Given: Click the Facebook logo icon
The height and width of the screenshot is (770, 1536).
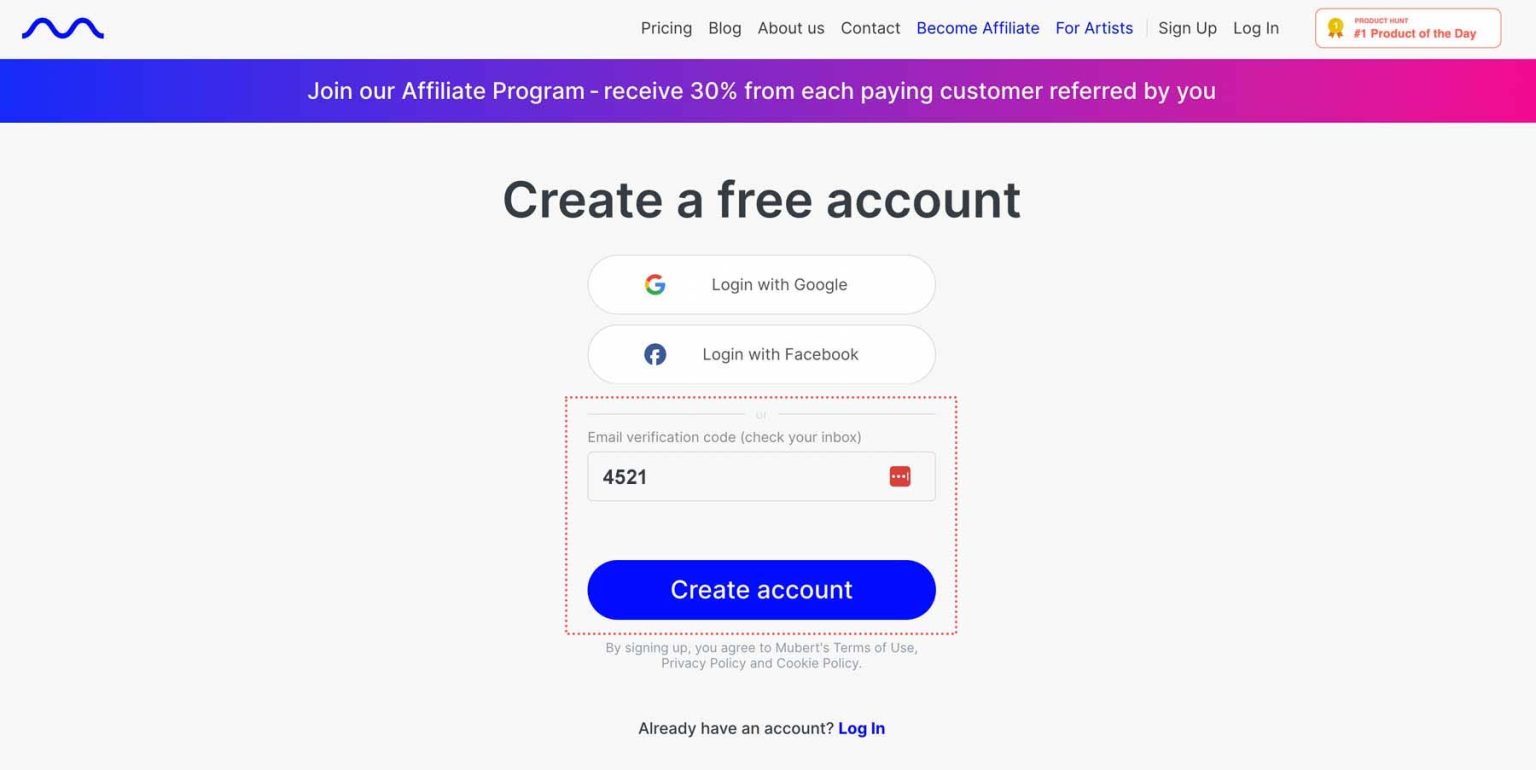Looking at the screenshot, I should point(655,355).
